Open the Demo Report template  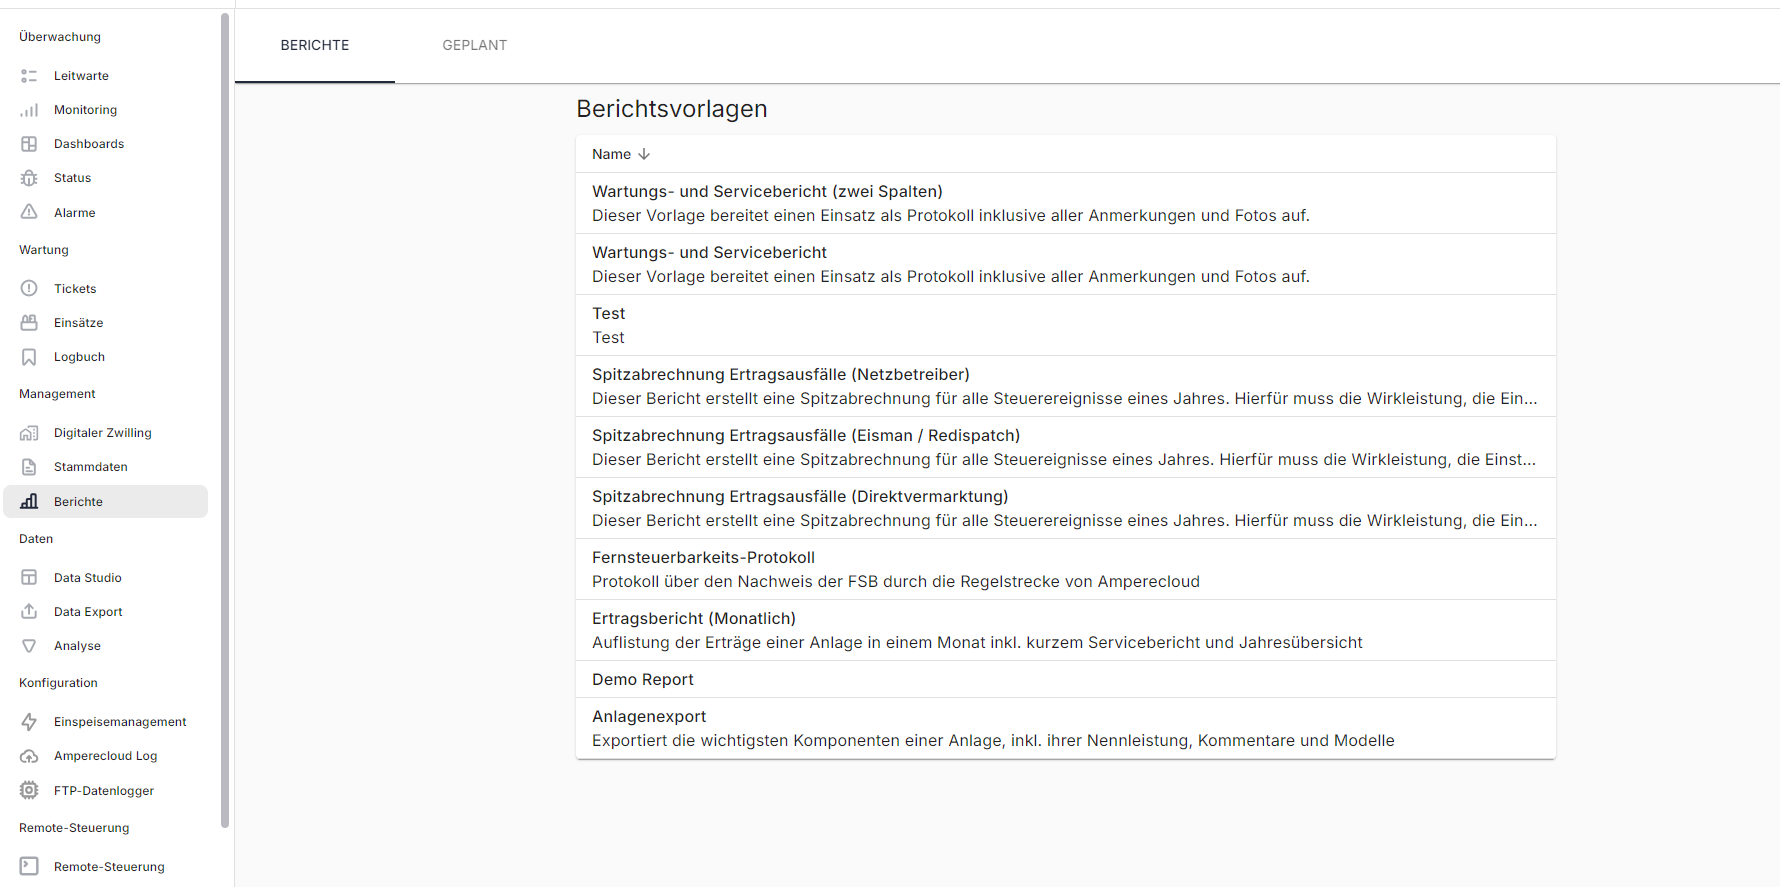(x=643, y=679)
